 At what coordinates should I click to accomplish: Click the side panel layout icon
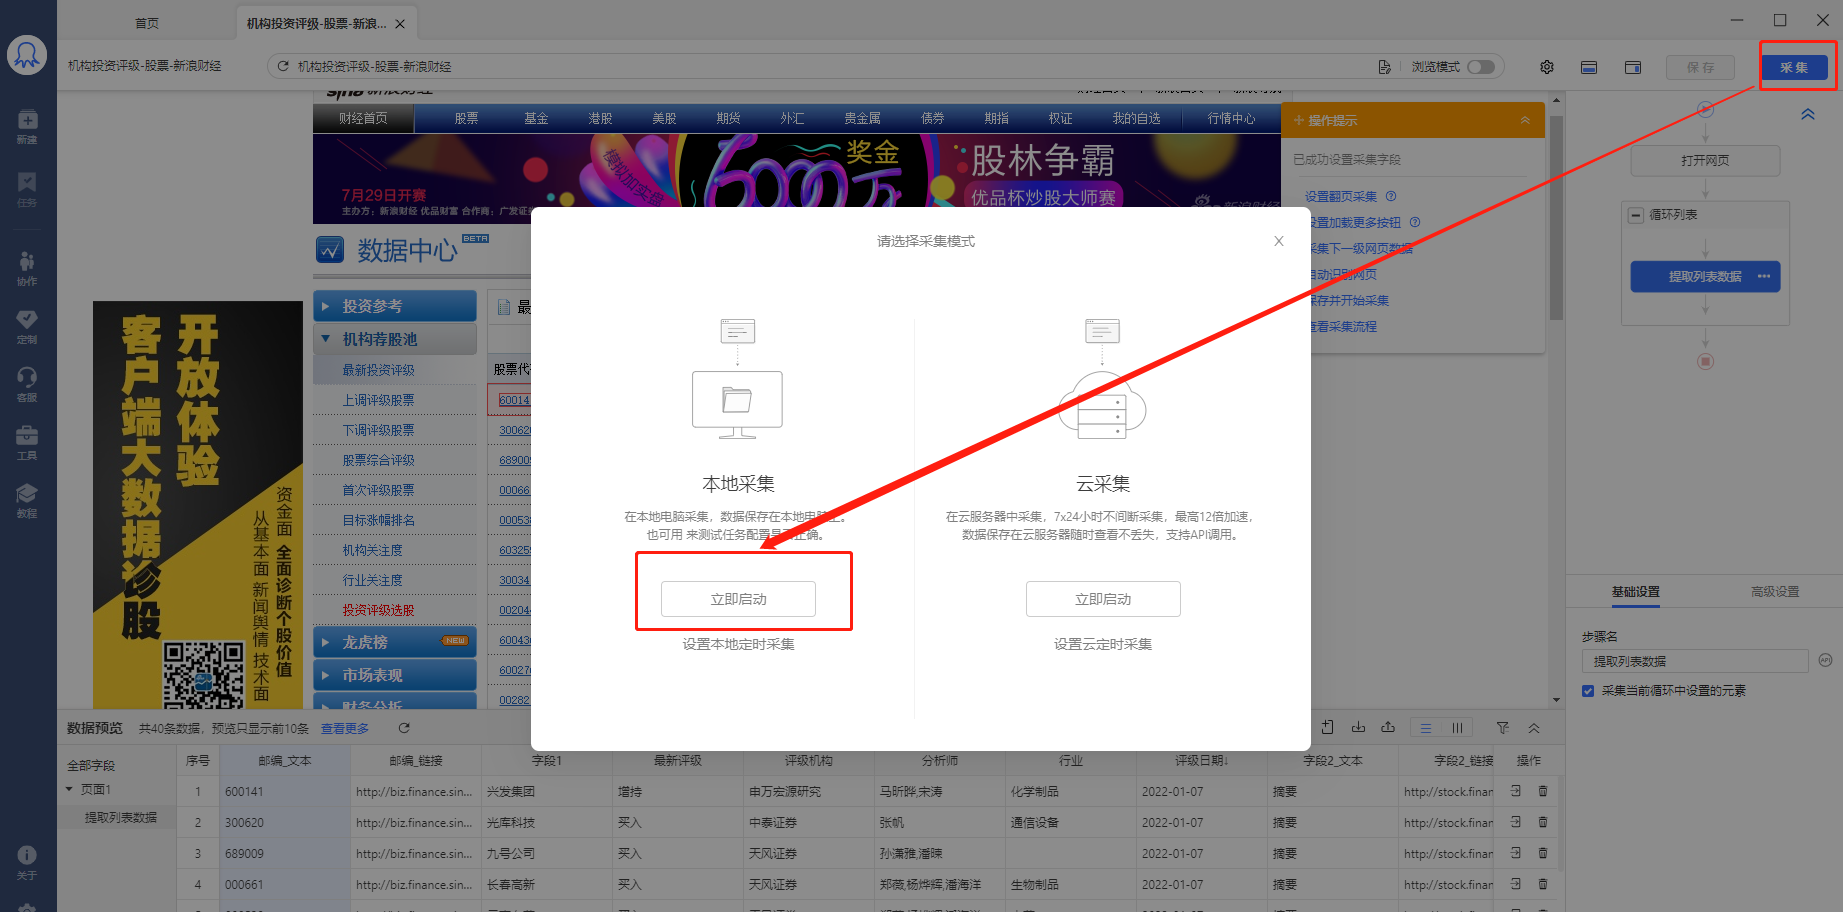click(x=1633, y=67)
